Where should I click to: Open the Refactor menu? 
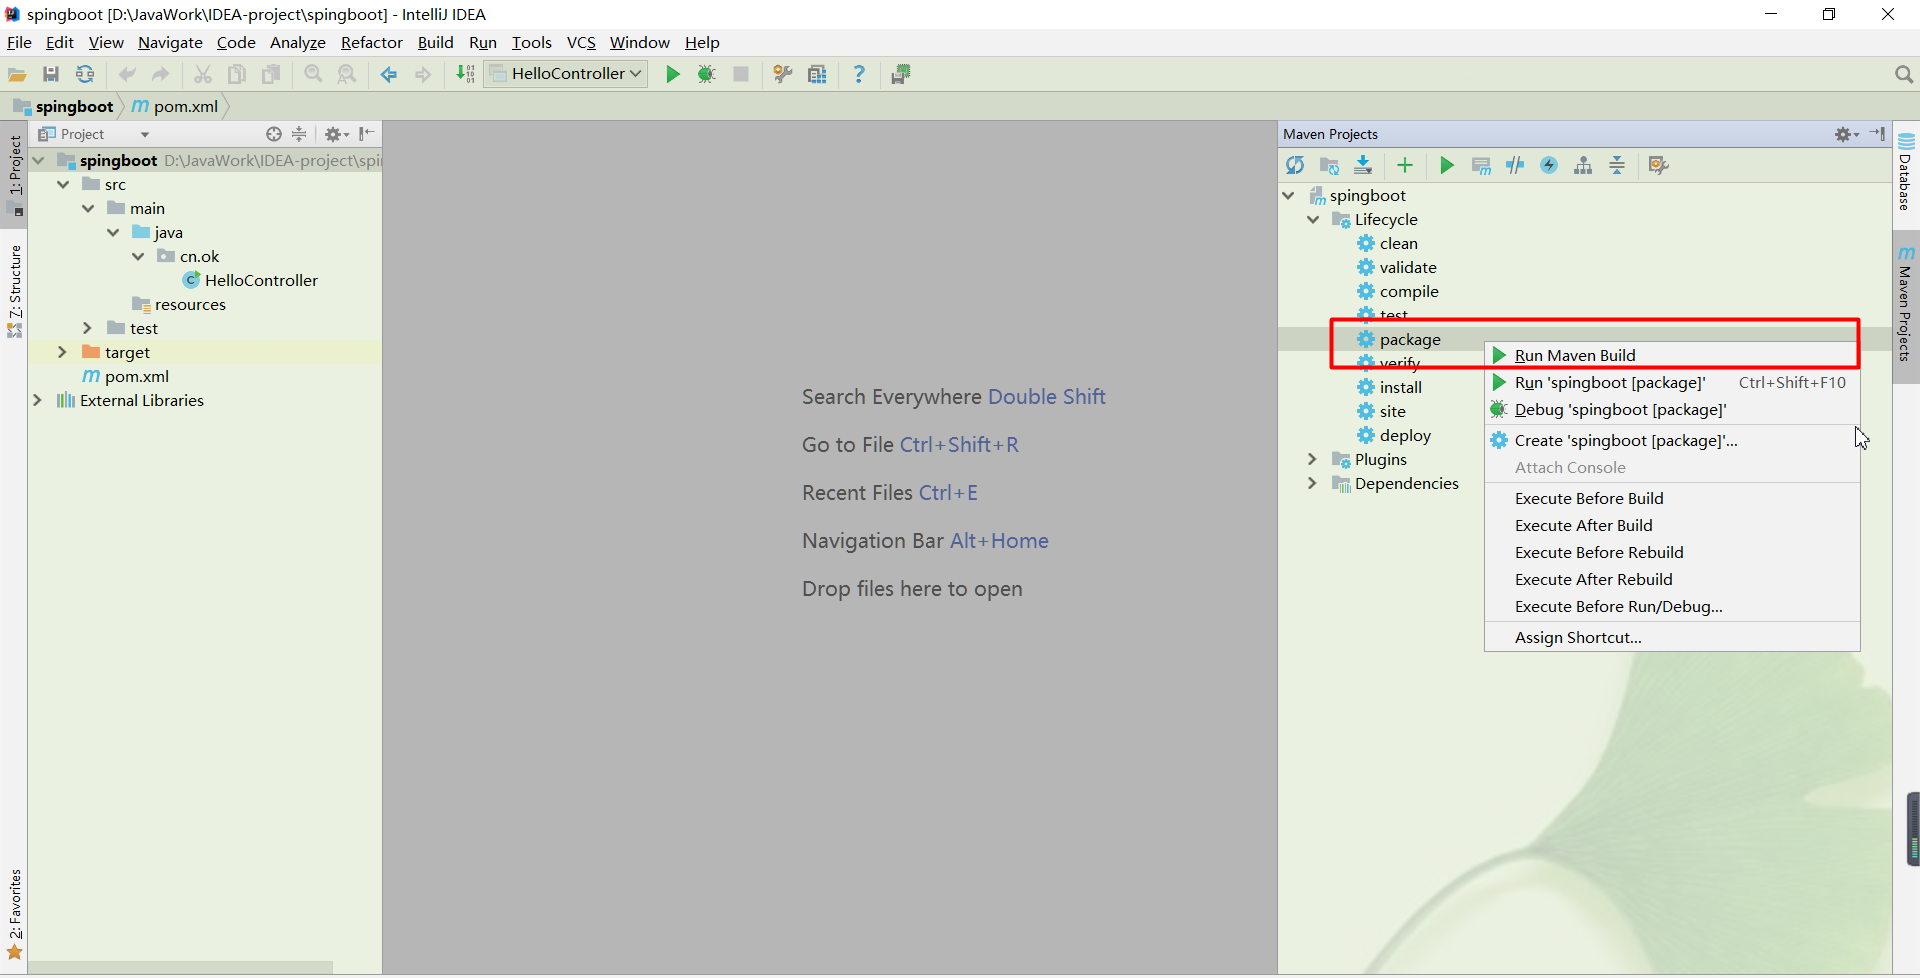click(x=371, y=42)
